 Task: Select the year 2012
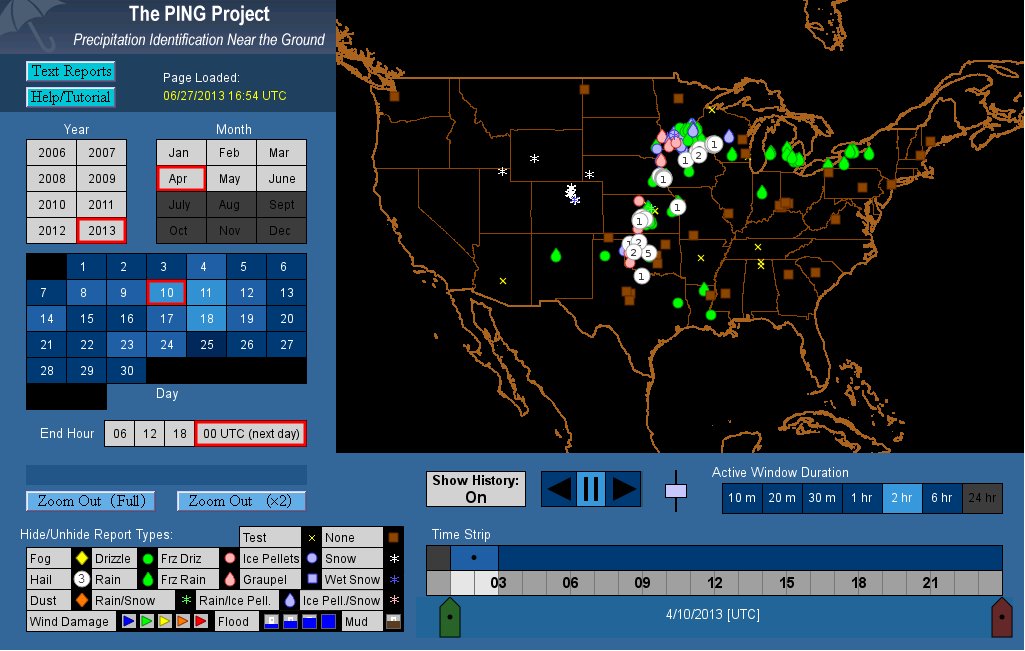coord(52,230)
